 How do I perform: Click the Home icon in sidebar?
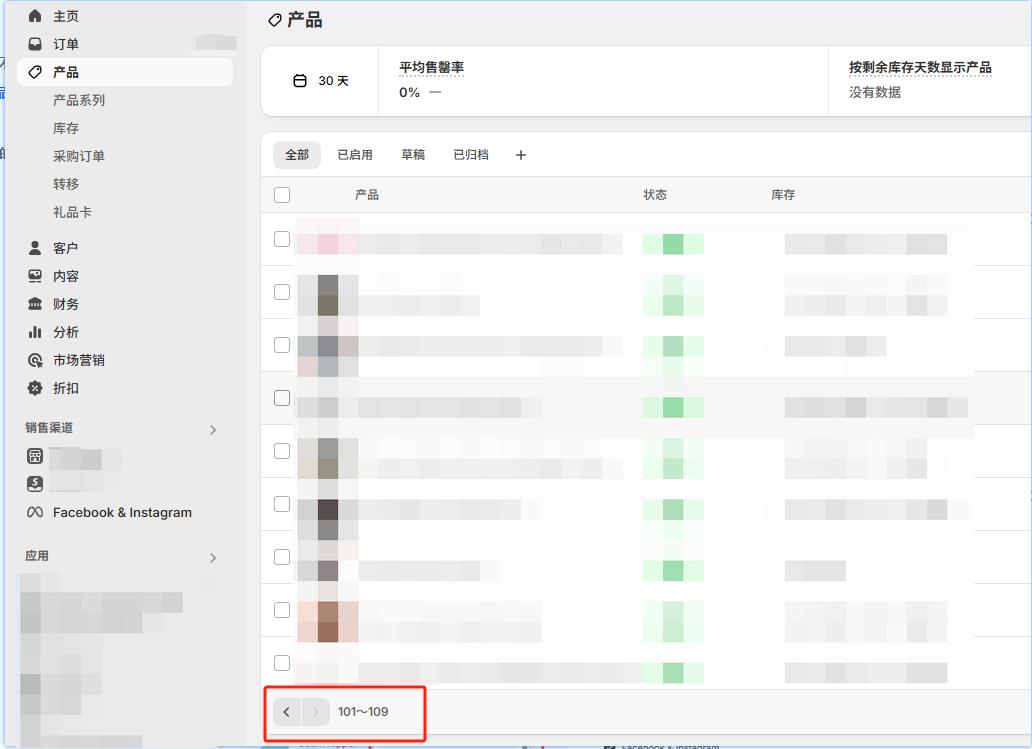(35, 16)
